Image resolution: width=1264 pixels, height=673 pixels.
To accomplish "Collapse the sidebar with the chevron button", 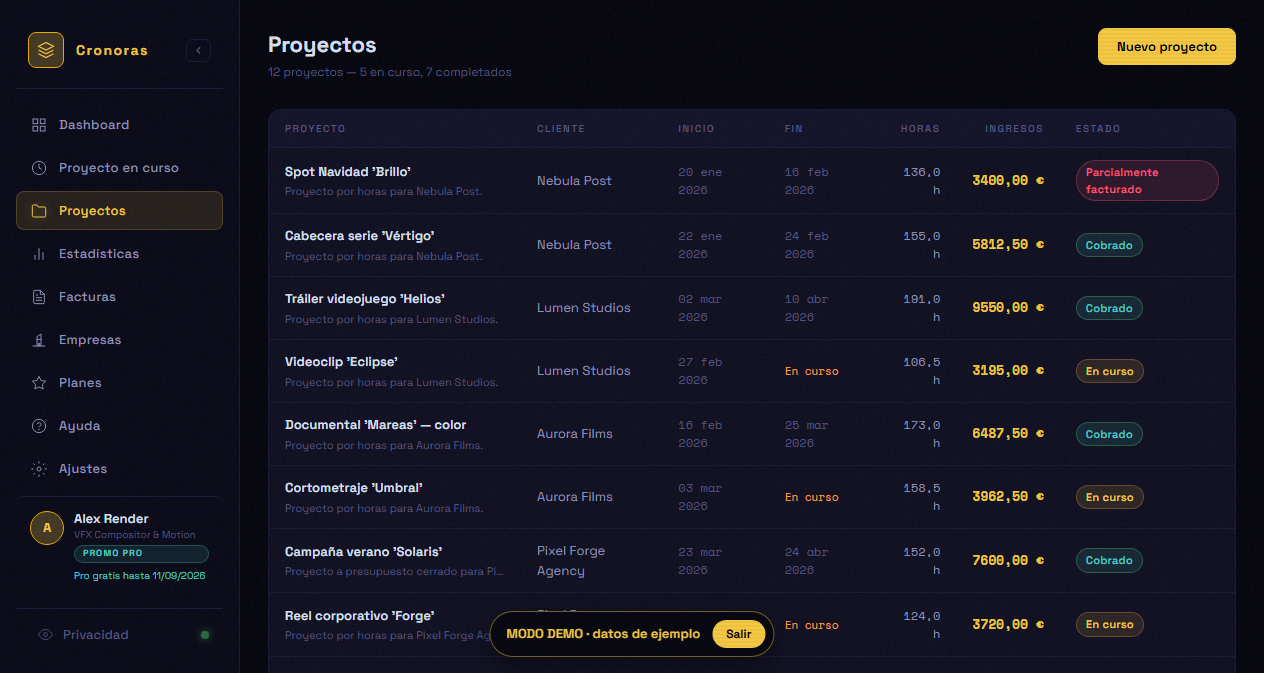I will click(x=198, y=50).
